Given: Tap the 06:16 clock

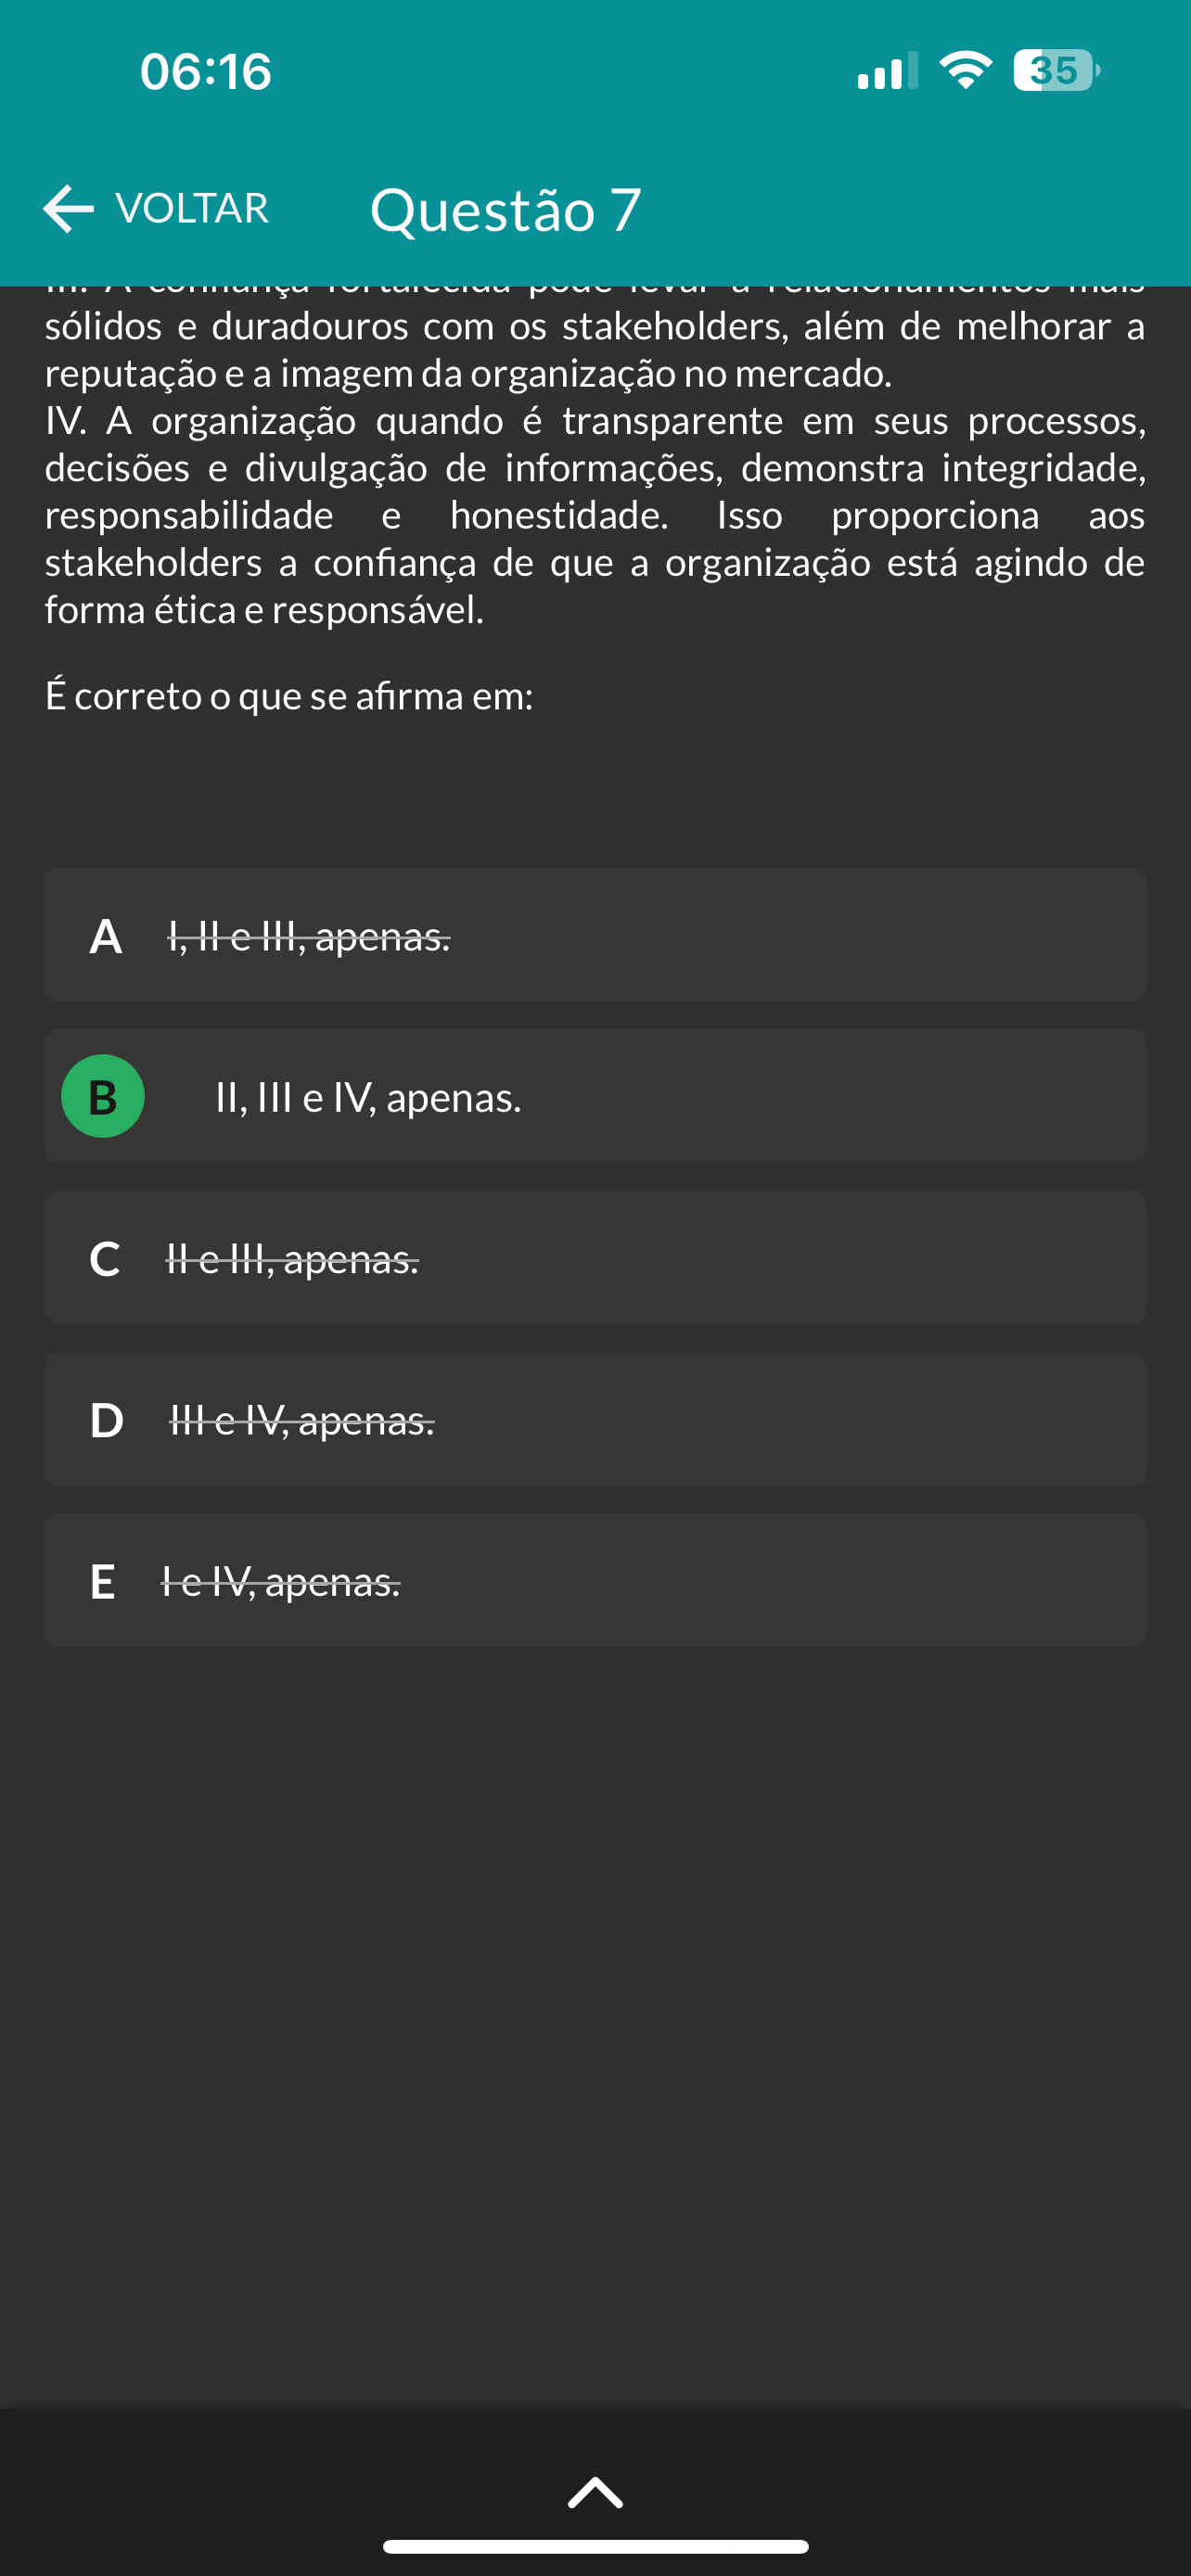Looking at the screenshot, I should 206,72.
